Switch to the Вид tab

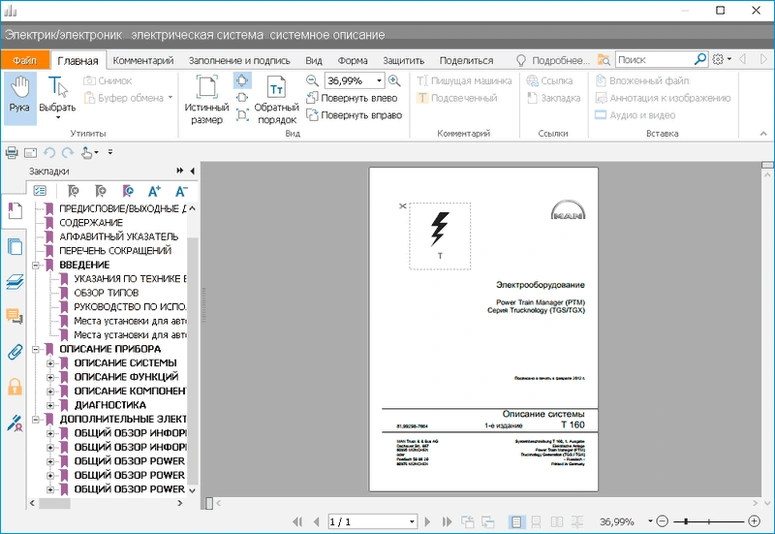click(314, 60)
